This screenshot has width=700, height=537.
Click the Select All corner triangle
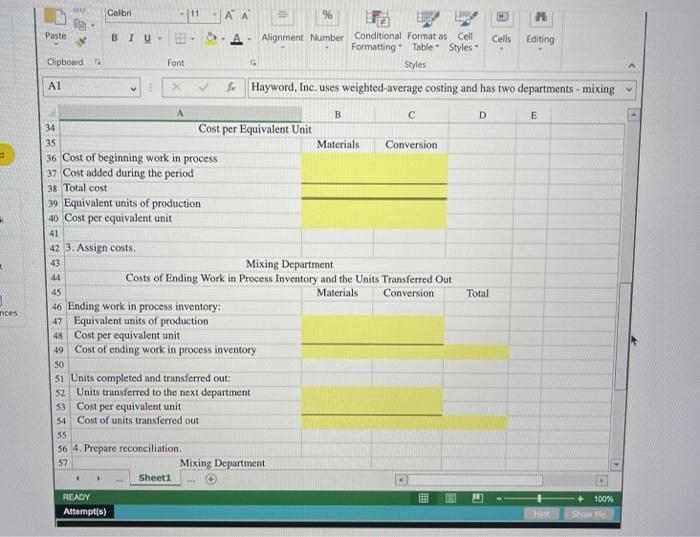coord(52,112)
